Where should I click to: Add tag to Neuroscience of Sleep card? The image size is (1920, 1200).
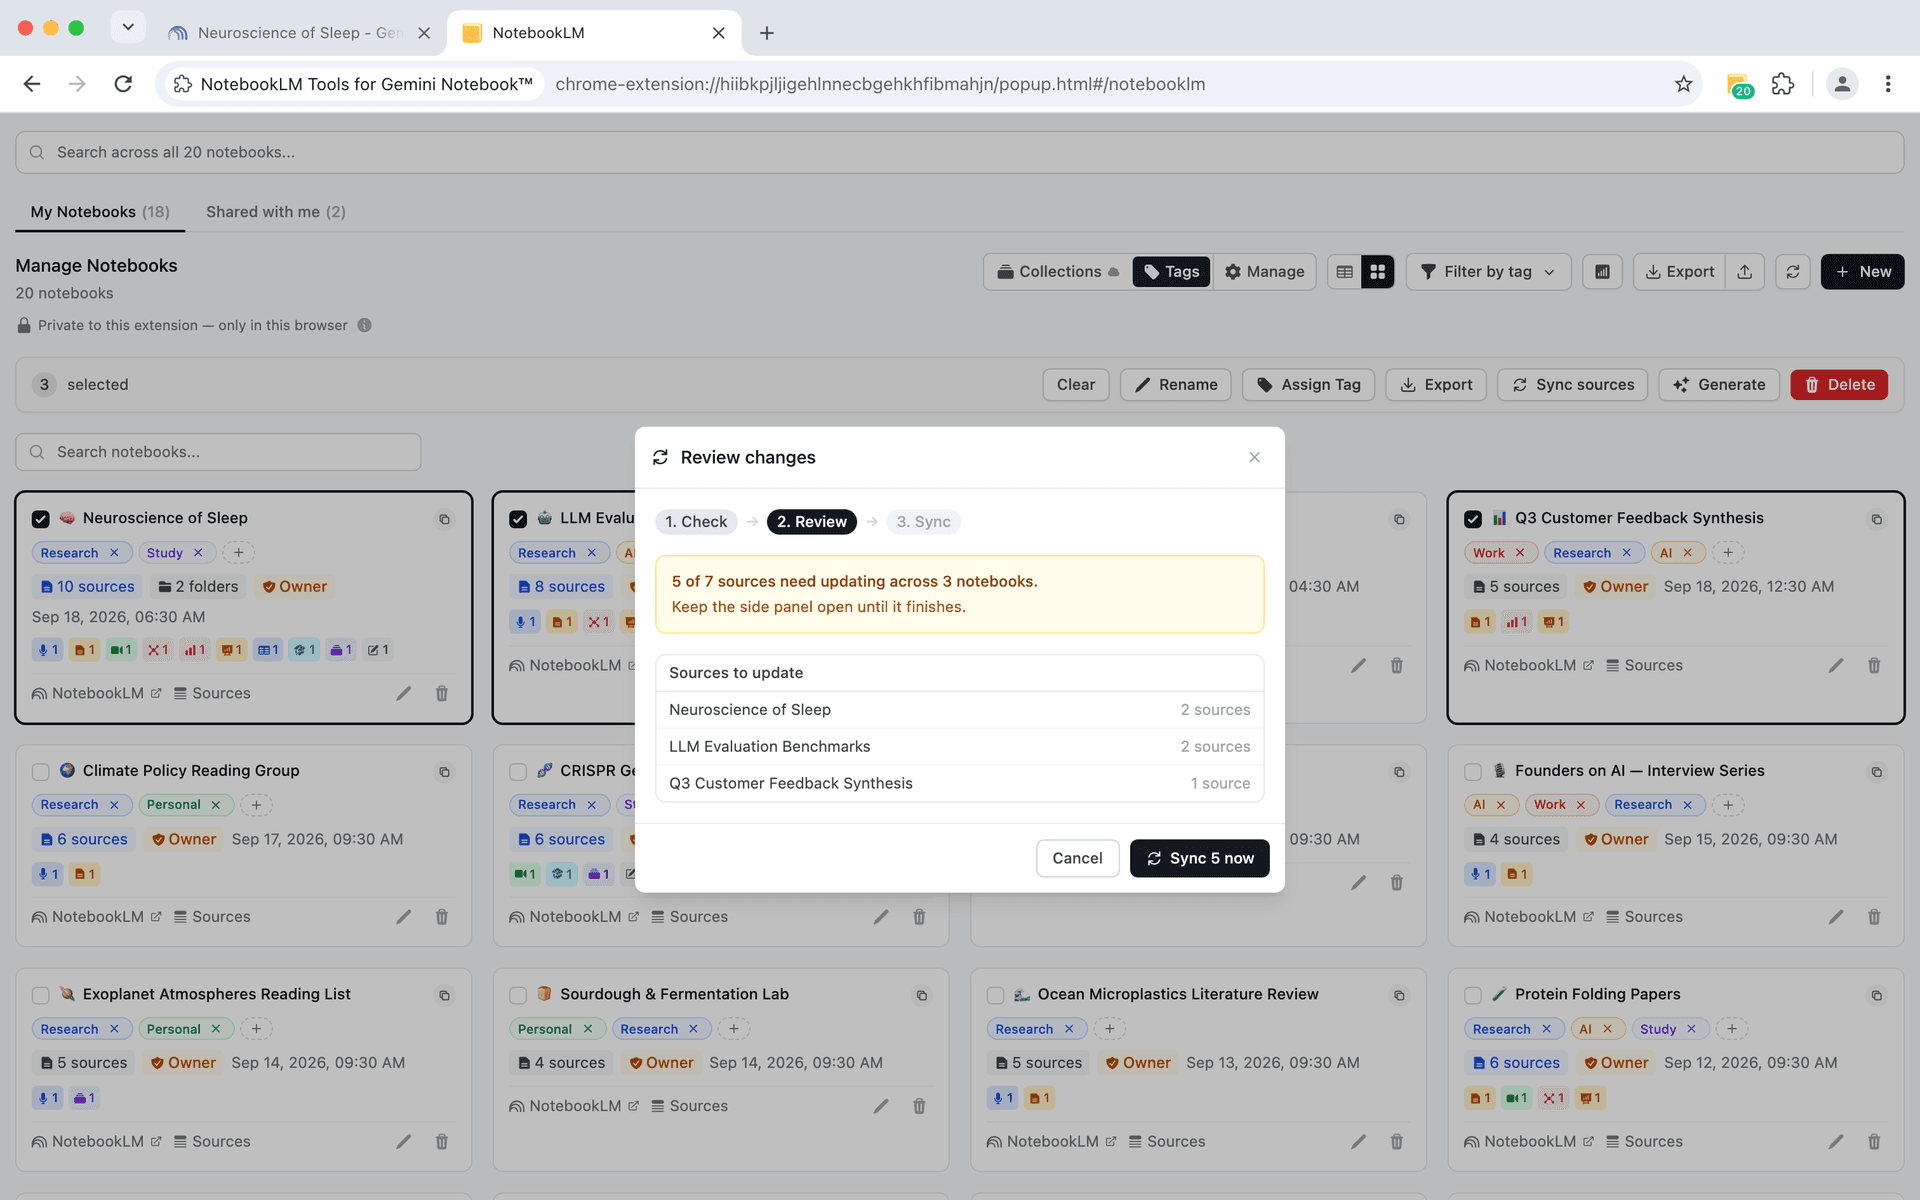click(x=239, y=553)
